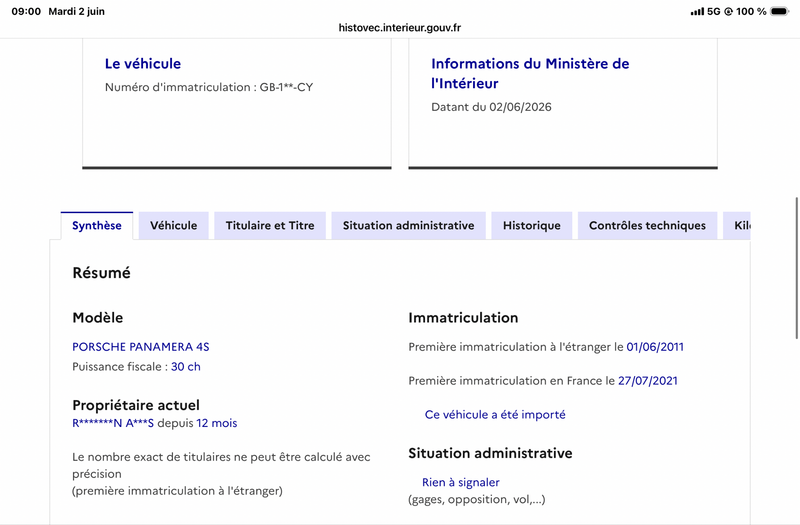Tap the orientation lock status icon

tap(728, 11)
